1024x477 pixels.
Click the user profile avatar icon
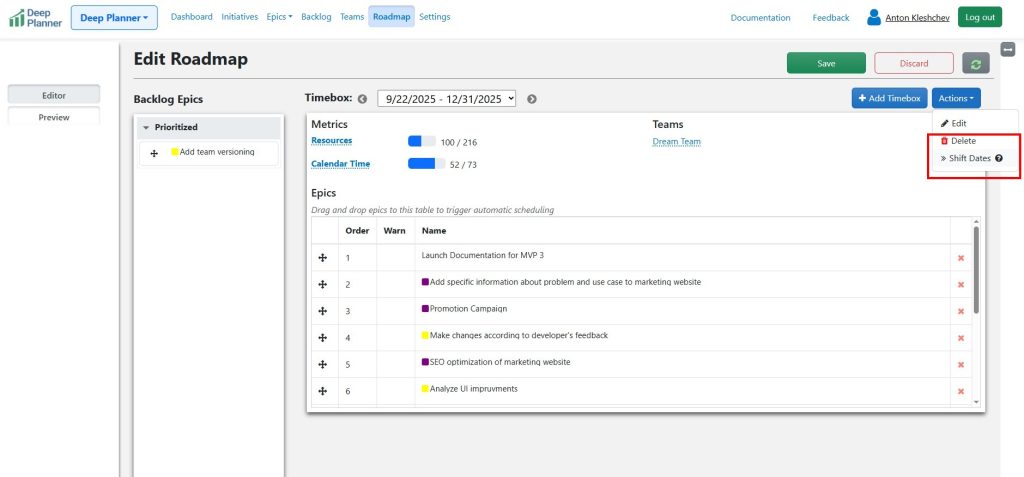coord(874,17)
